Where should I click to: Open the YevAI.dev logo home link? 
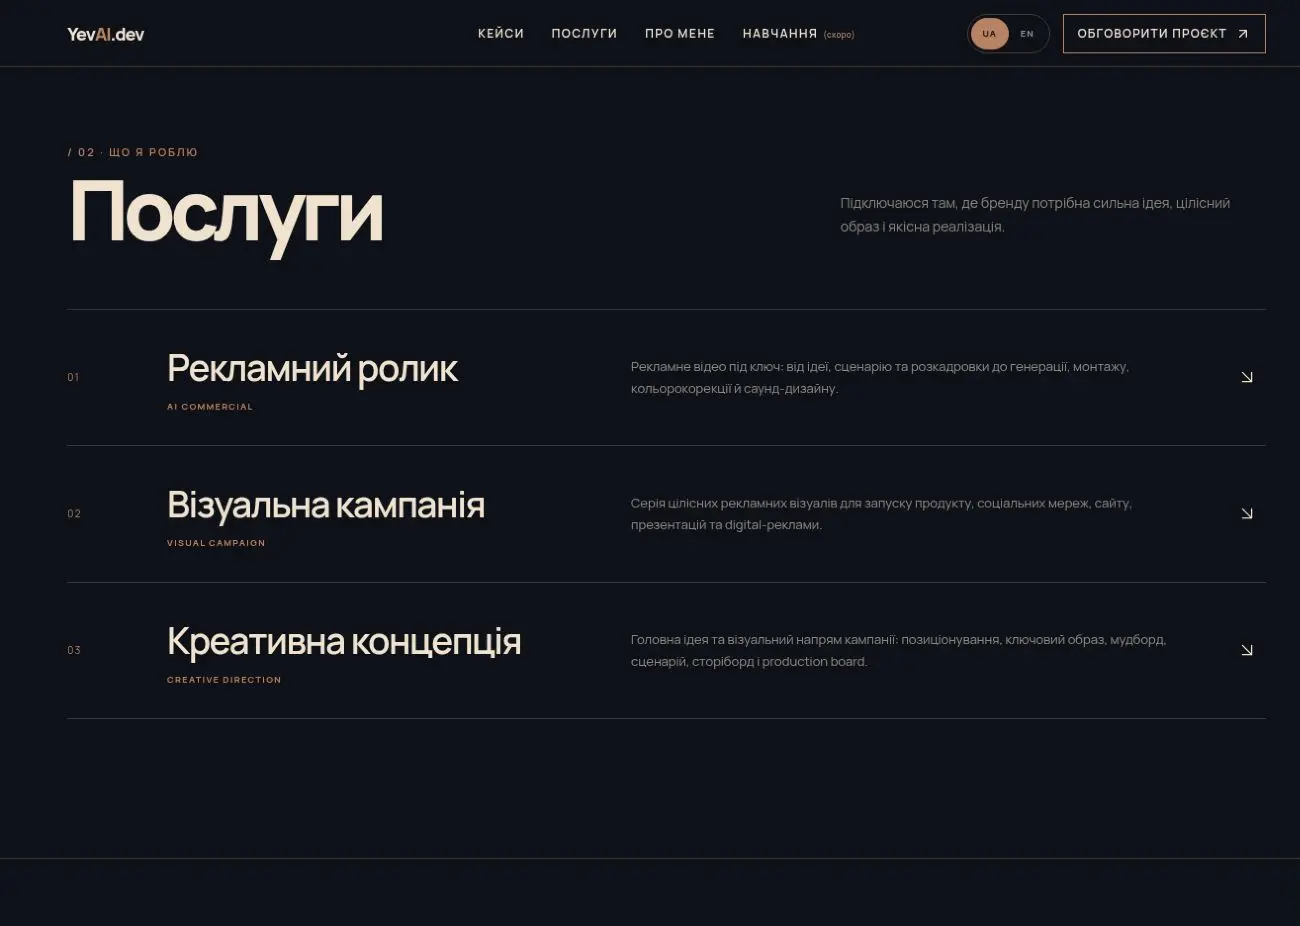[x=106, y=34]
